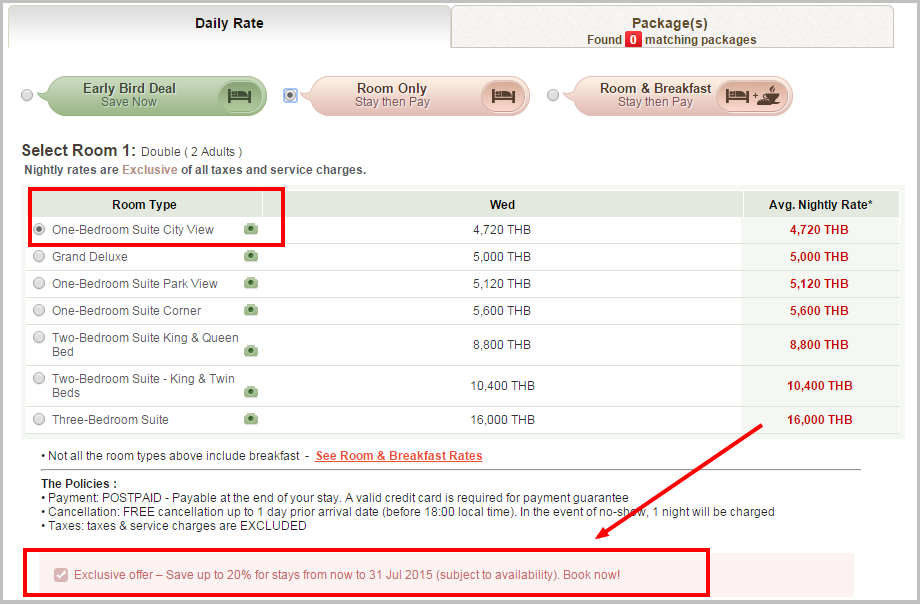This screenshot has width=920, height=605.
Task: Click The Policies heading
Action: pyautogui.click(x=79, y=484)
